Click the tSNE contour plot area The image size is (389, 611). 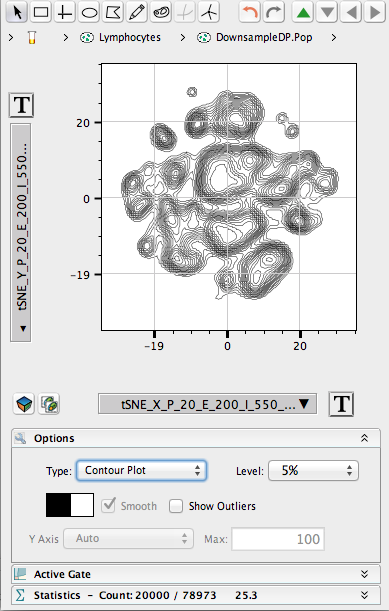click(229, 197)
